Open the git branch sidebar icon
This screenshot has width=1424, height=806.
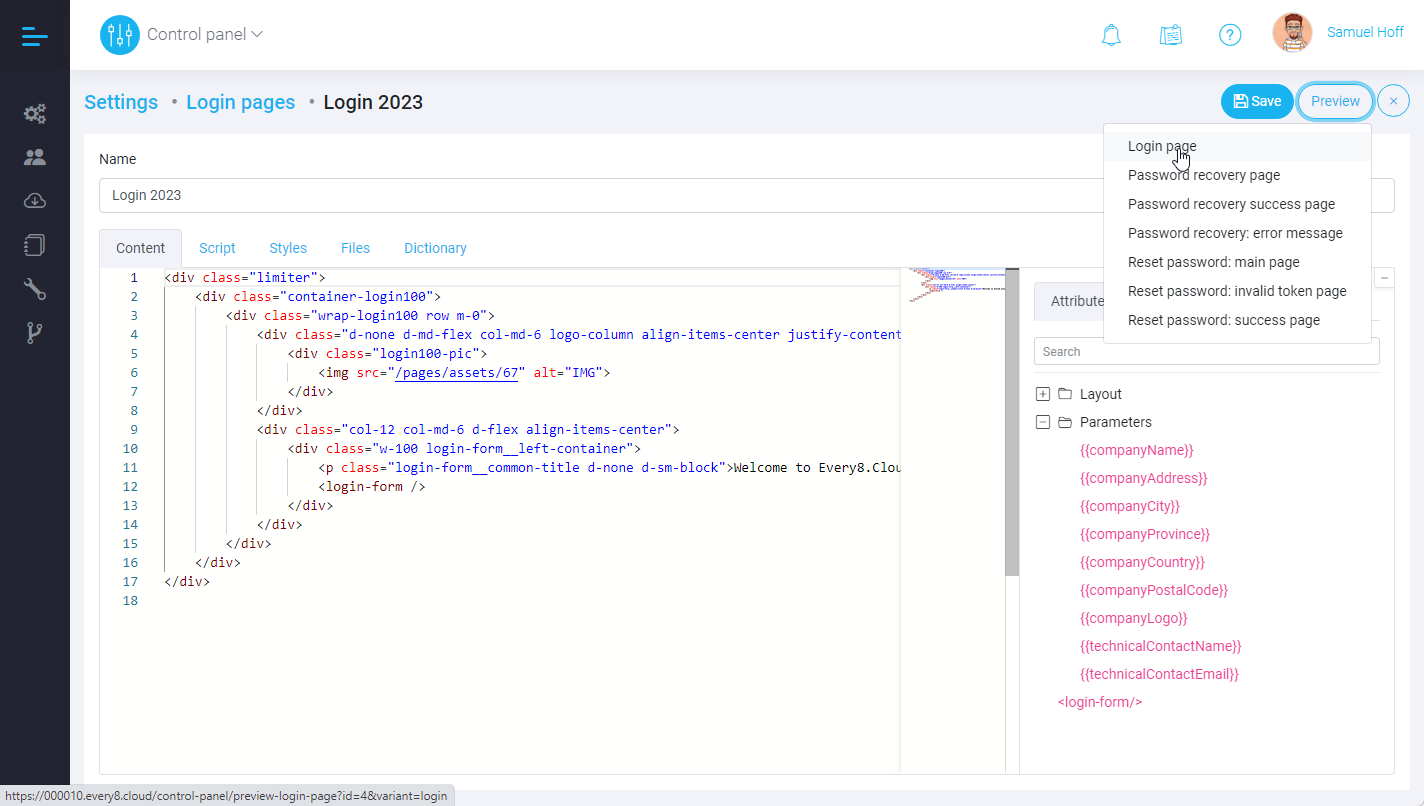click(x=35, y=334)
